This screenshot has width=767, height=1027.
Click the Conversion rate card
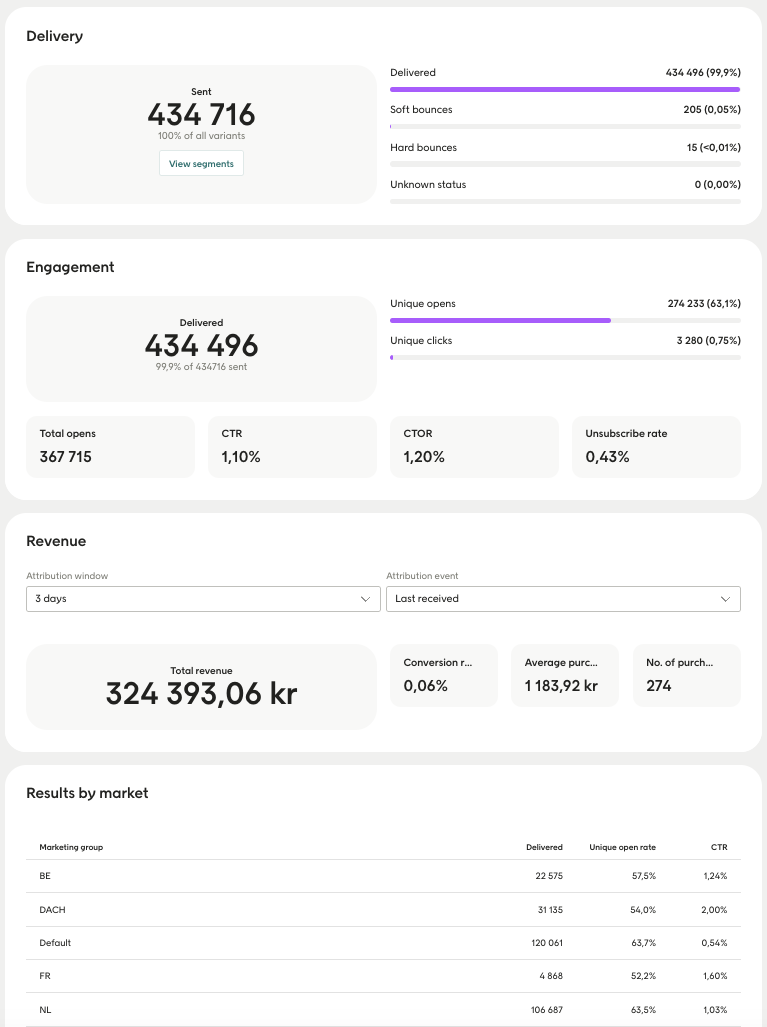443,675
